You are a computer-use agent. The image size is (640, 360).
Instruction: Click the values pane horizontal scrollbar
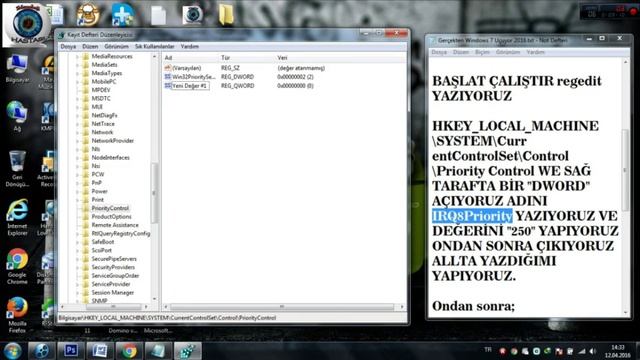pyautogui.click(x=282, y=307)
